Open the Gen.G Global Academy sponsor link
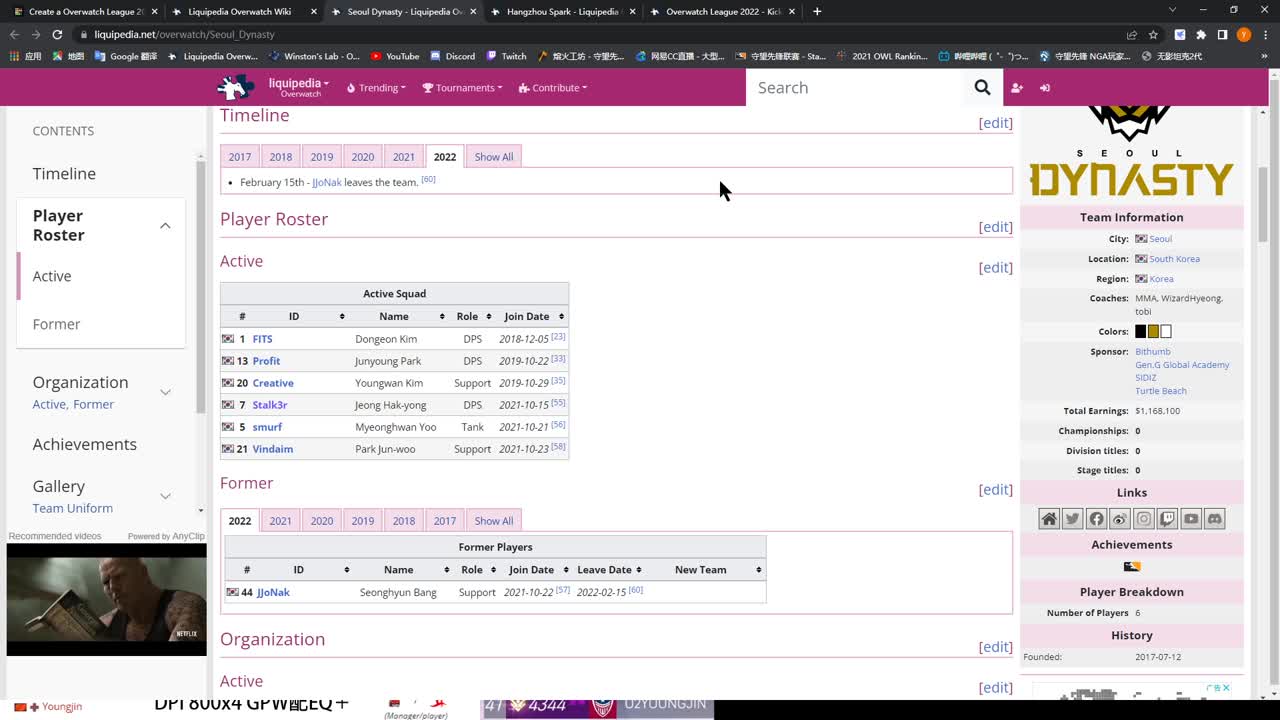1280x720 pixels. pos(1182,365)
